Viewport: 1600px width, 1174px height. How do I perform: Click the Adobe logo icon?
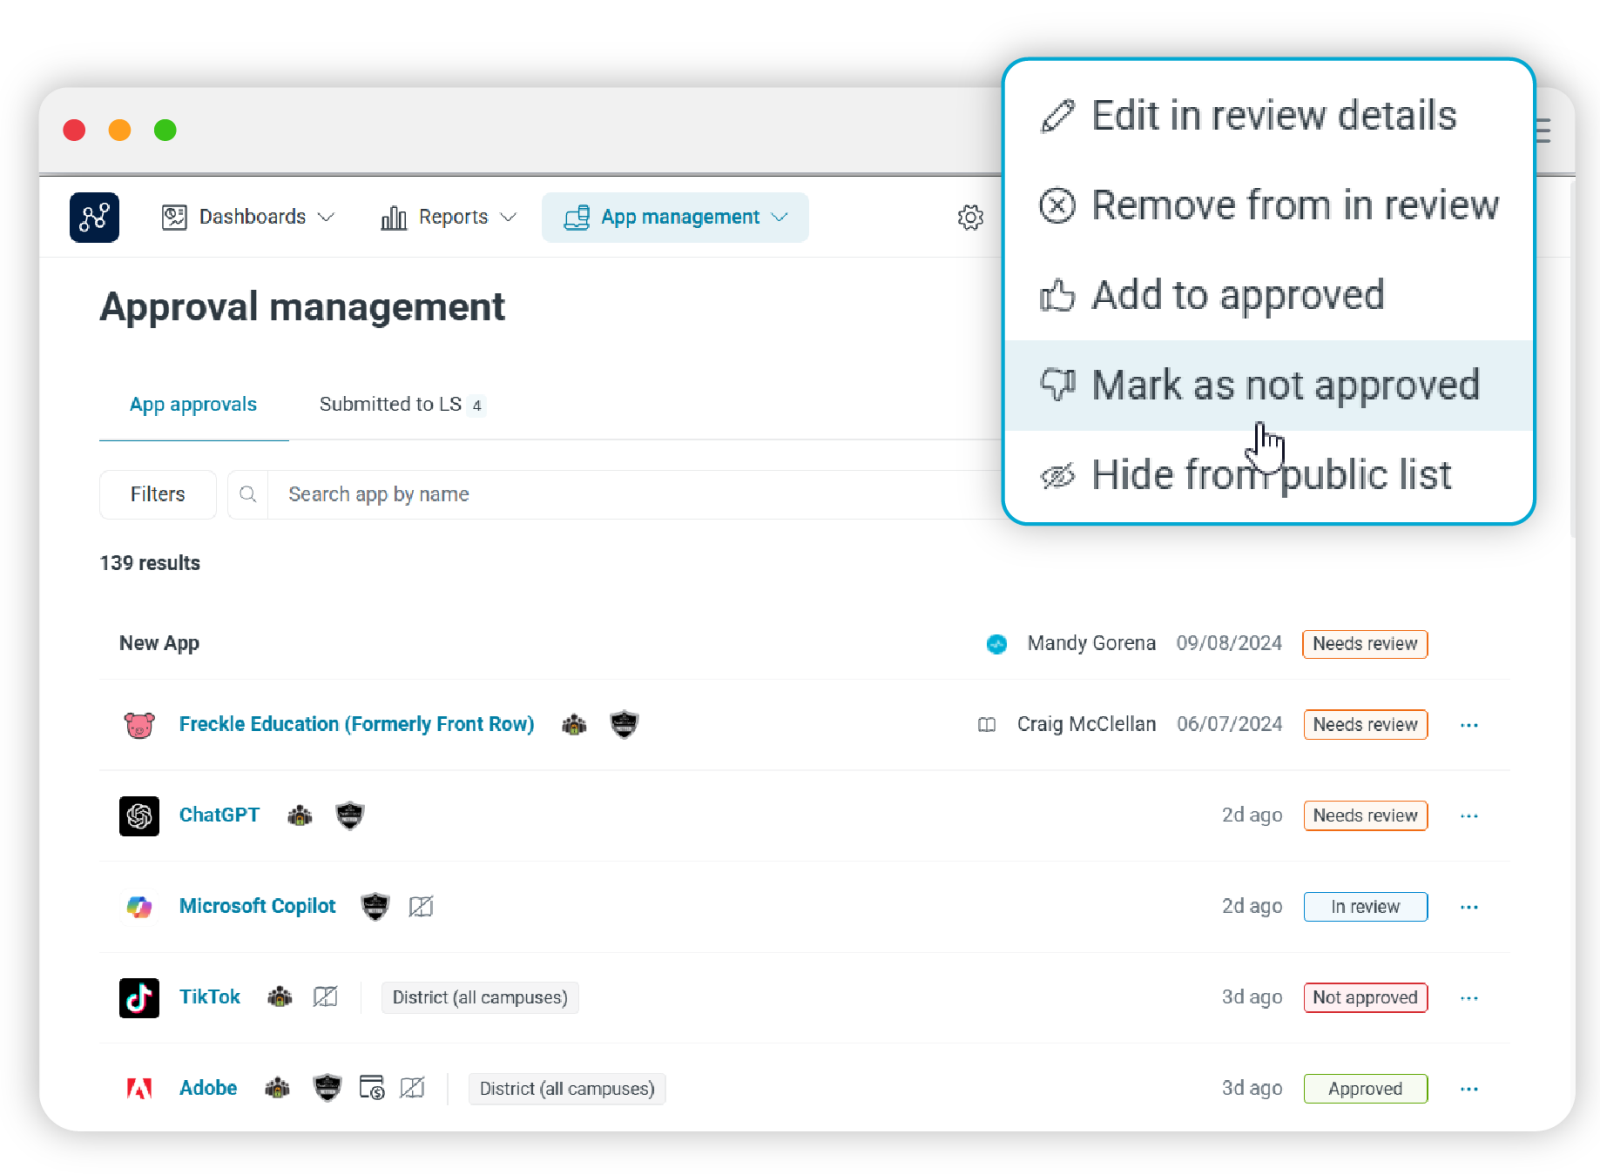coord(139,1089)
